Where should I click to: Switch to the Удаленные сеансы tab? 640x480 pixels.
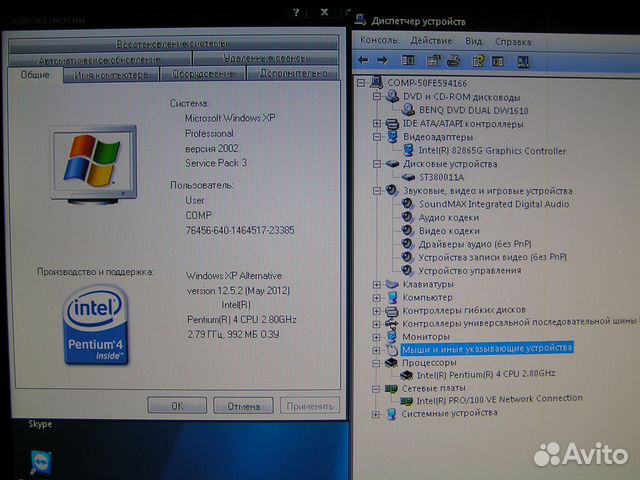coord(265,58)
